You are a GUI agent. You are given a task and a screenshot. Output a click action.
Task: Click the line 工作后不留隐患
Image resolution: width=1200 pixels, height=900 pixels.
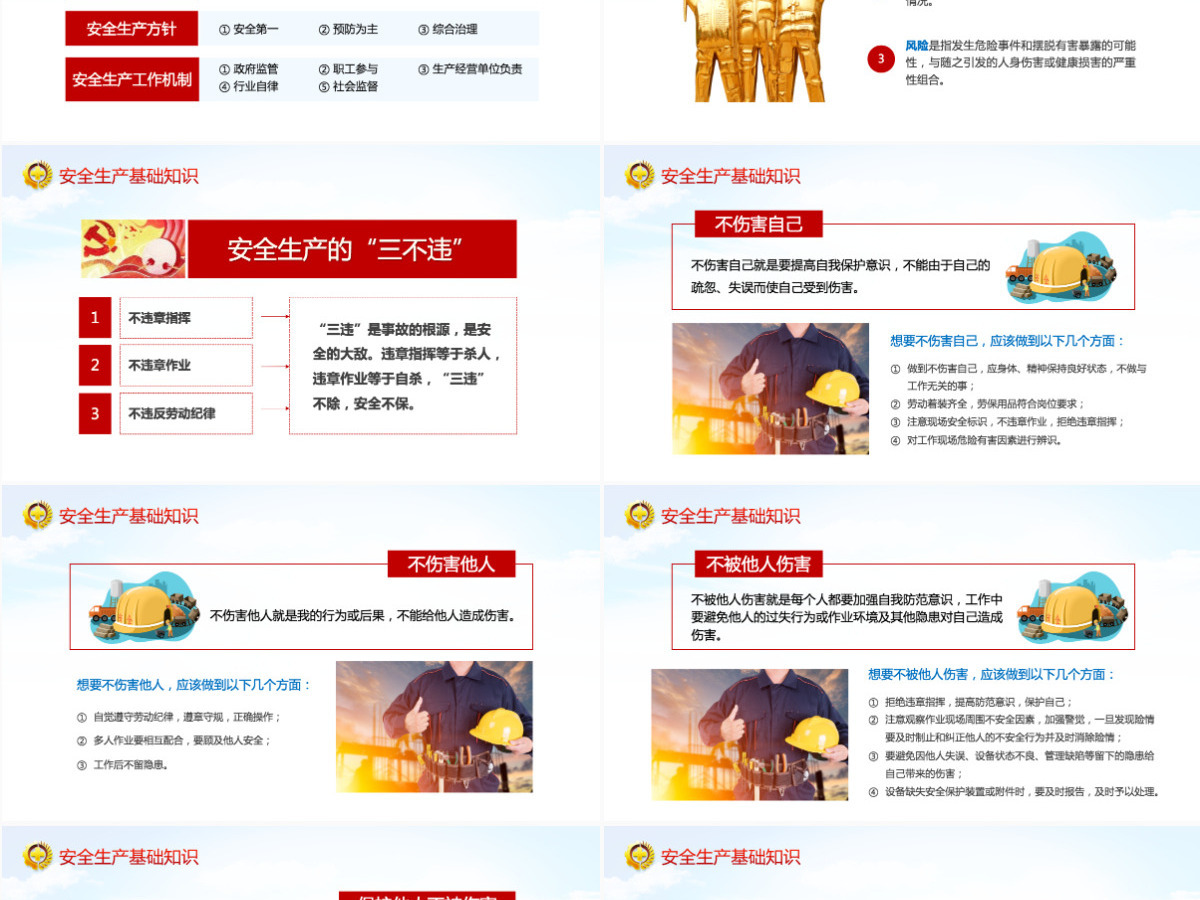coord(122,765)
